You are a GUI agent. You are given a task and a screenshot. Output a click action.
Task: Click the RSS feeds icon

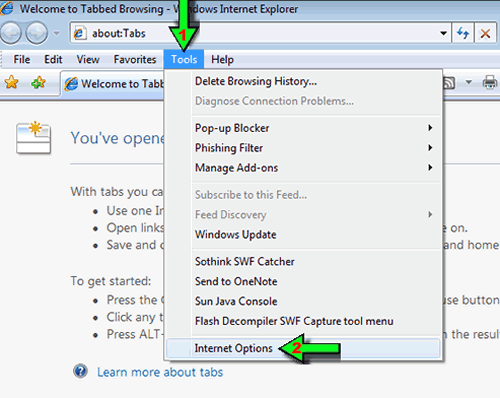coord(449,82)
